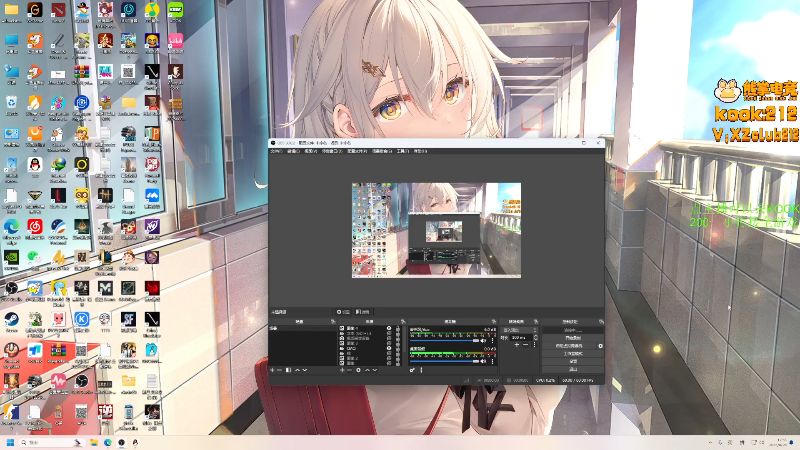Image resolution: width=800 pixels, height=450 pixels.
Task: Adjust the transition duration stepper
Action: coord(536,338)
